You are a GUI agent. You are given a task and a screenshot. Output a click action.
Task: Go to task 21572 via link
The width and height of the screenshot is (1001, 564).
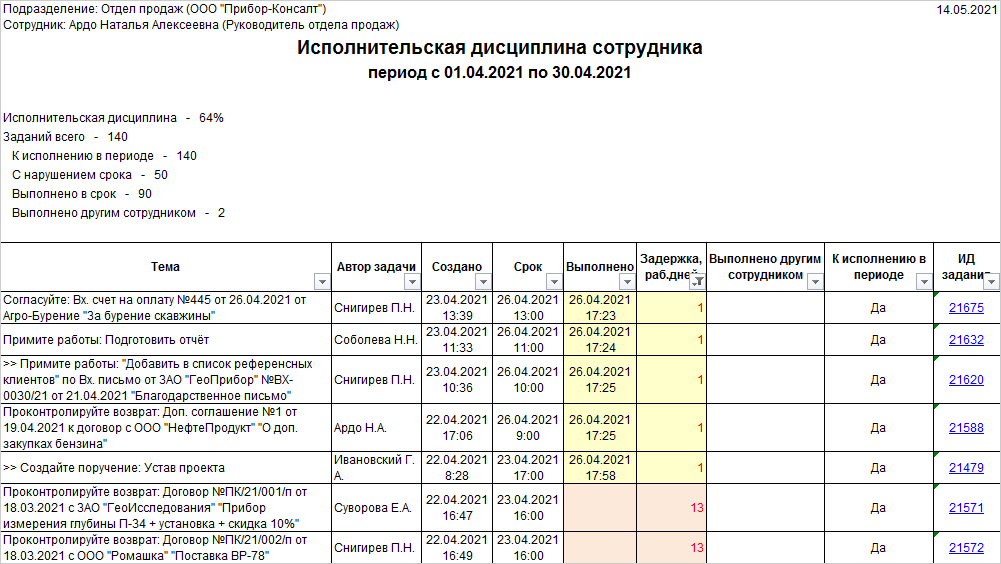pyautogui.click(x=966, y=548)
